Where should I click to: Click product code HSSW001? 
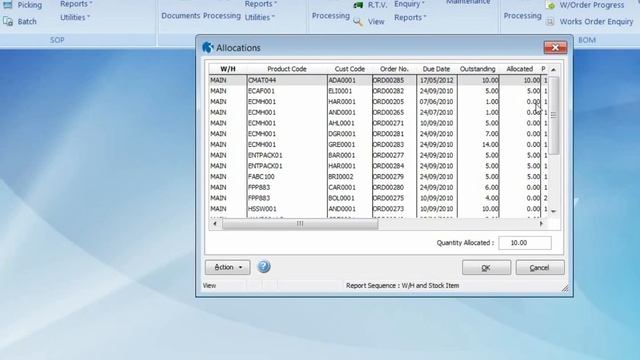click(x=287, y=209)
